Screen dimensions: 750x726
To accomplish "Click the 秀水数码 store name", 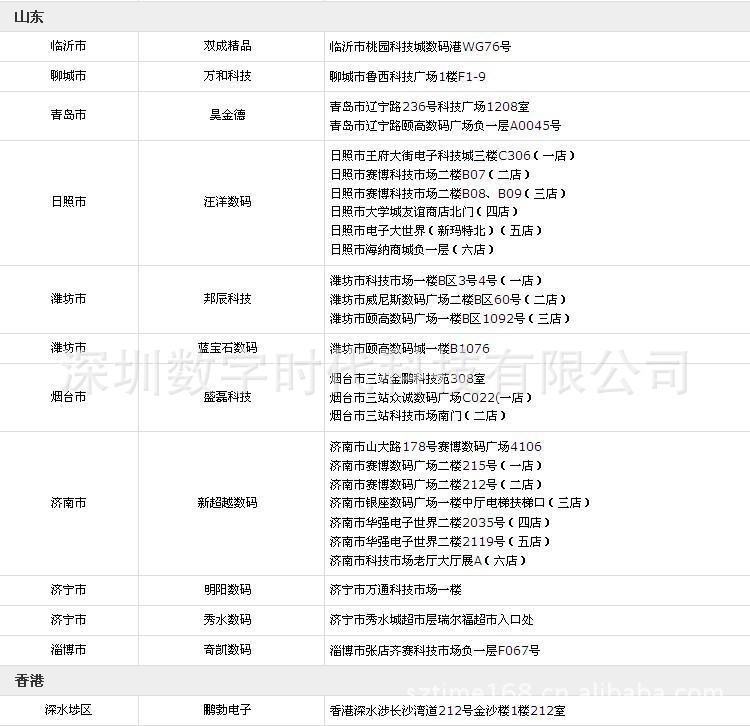I will pos(227,620).
